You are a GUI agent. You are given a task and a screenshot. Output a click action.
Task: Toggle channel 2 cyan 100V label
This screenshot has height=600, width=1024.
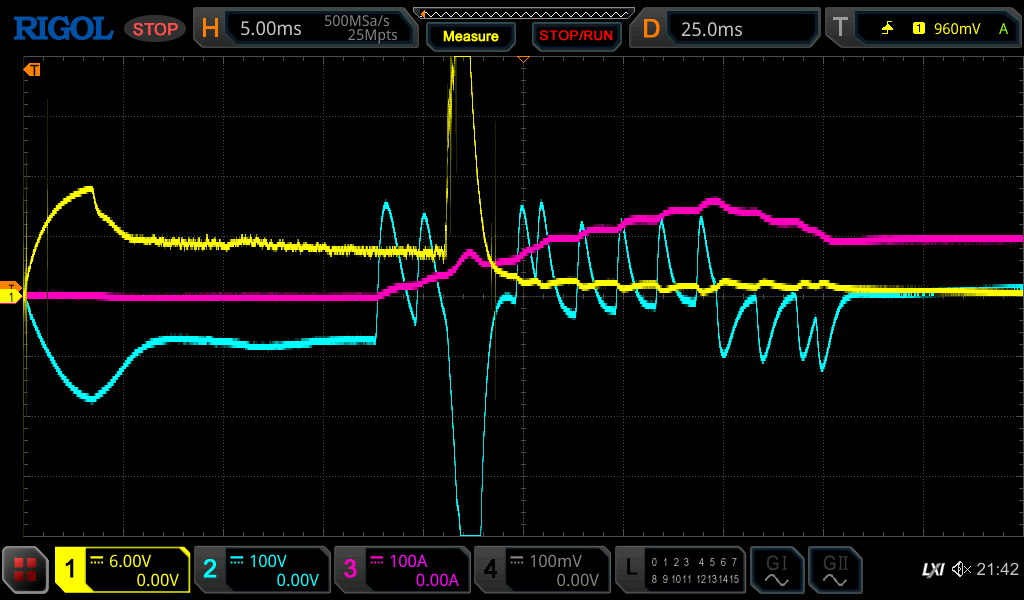(261, 570)
